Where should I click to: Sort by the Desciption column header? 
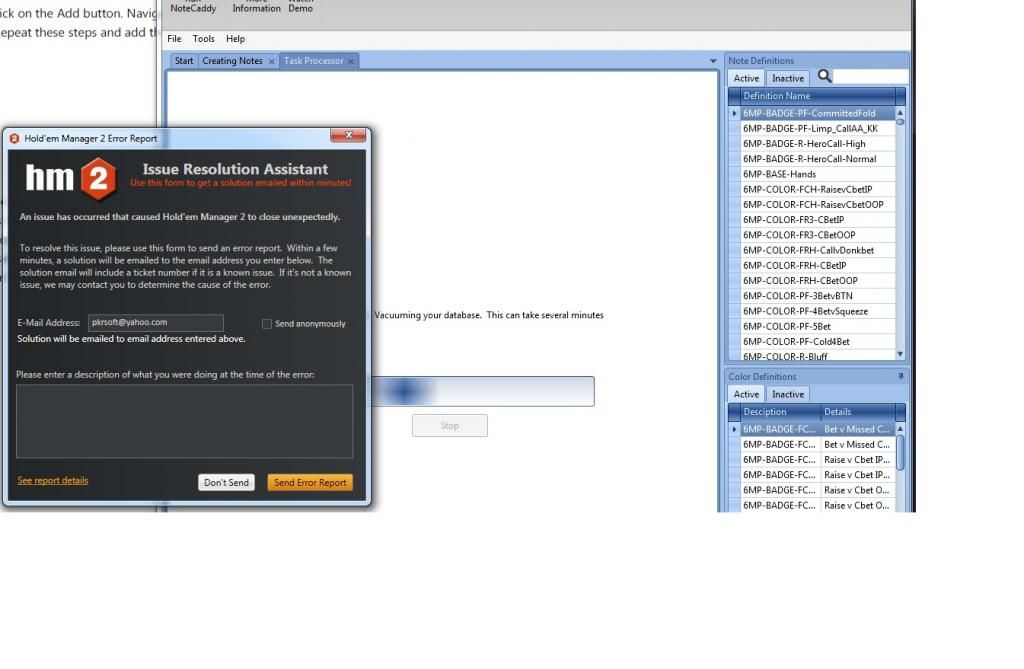tap(780, 412)
